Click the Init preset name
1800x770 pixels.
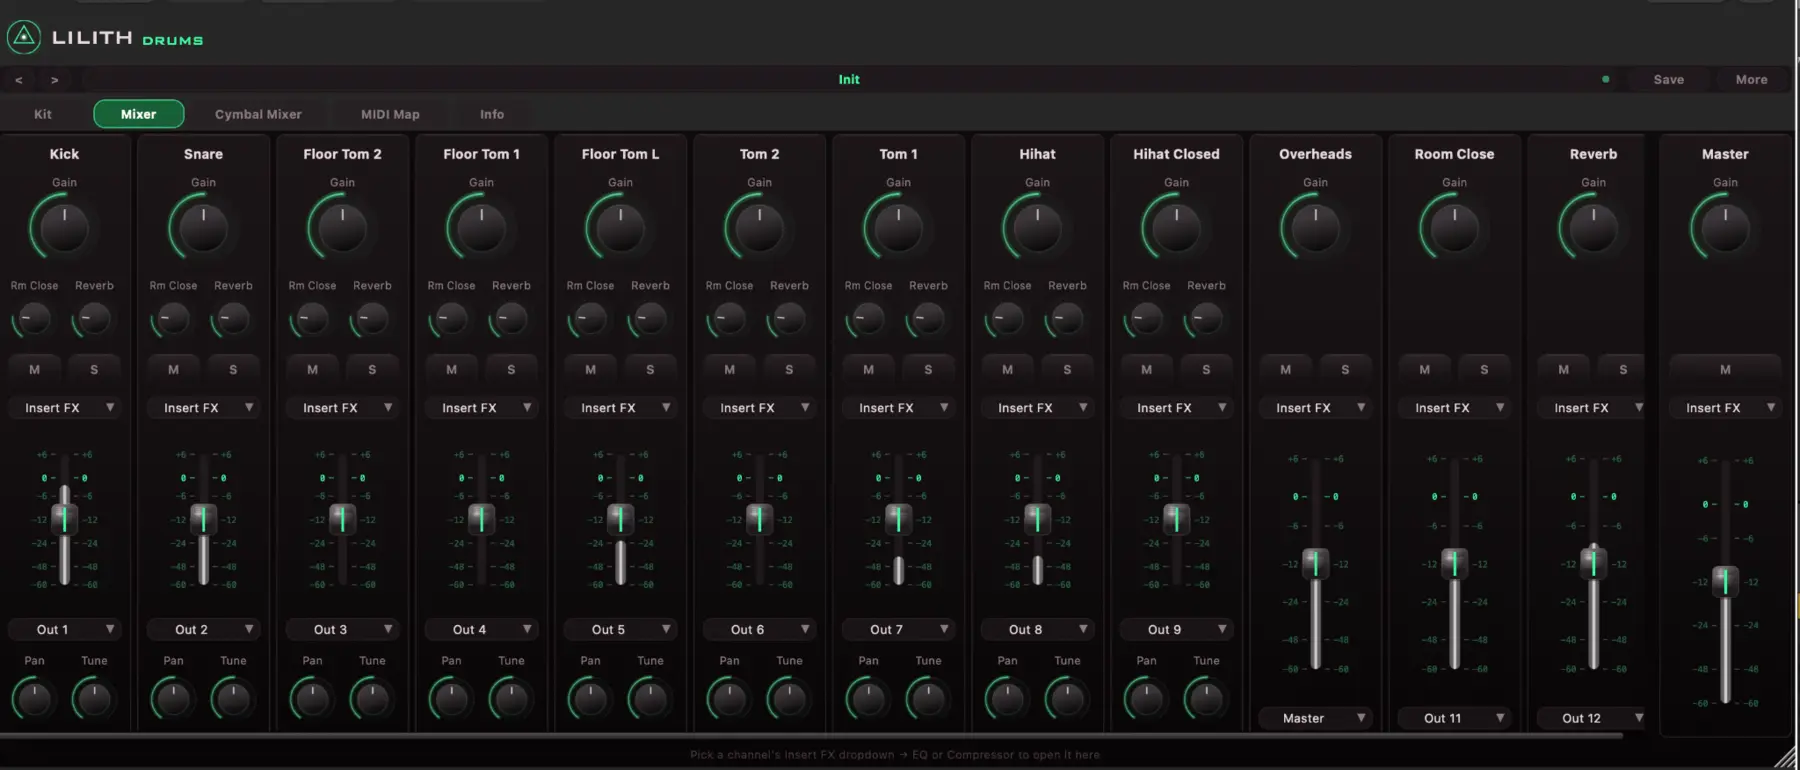(x=849, y=80)
